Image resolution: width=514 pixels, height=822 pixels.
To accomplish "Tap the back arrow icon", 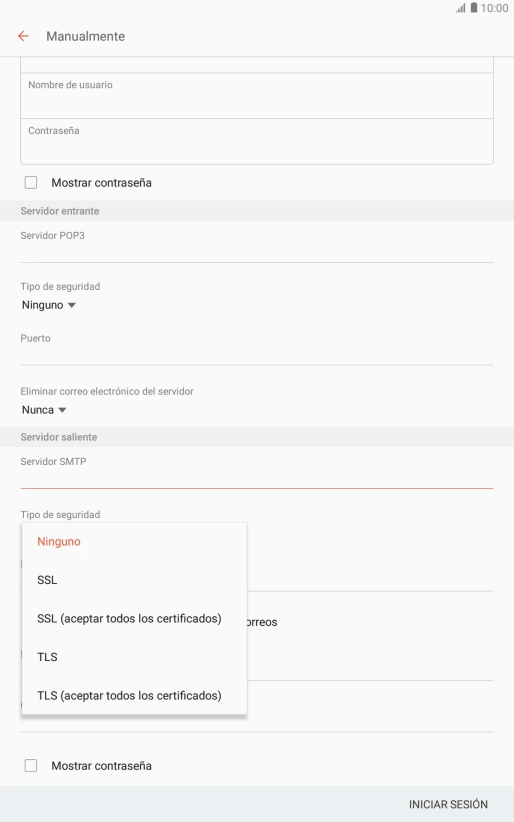I will pyautogui.click(x=23, y=36).
